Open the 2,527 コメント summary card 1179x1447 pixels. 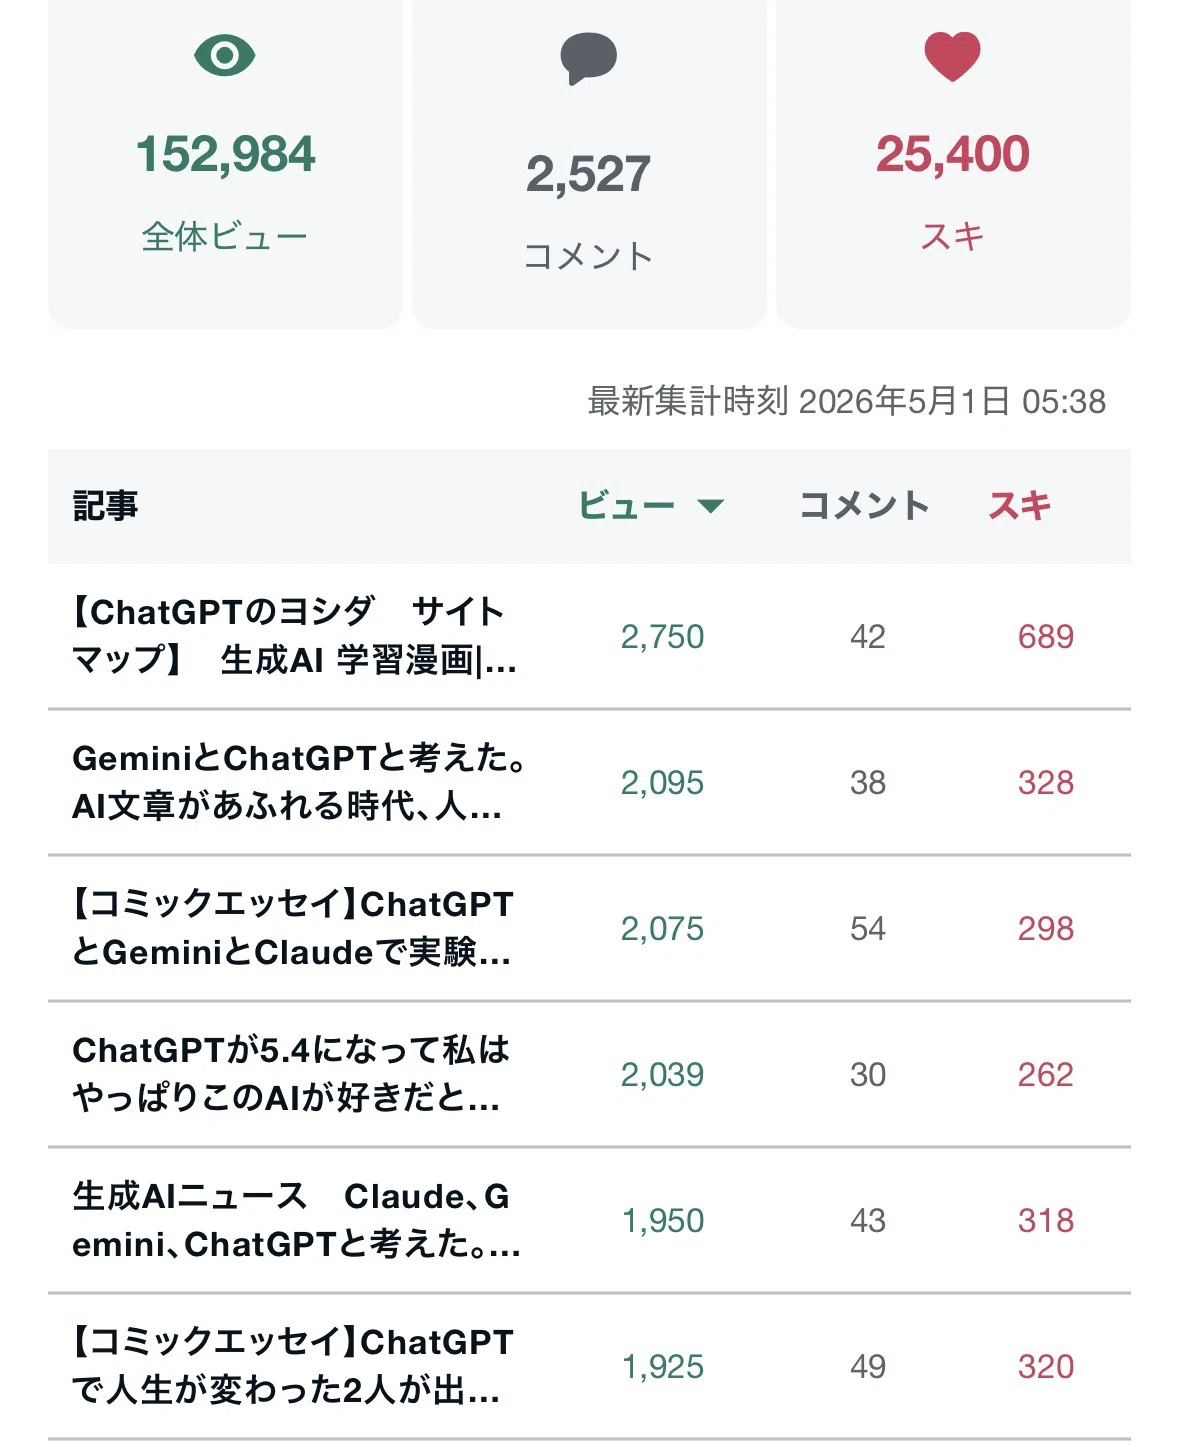(588, 164)
